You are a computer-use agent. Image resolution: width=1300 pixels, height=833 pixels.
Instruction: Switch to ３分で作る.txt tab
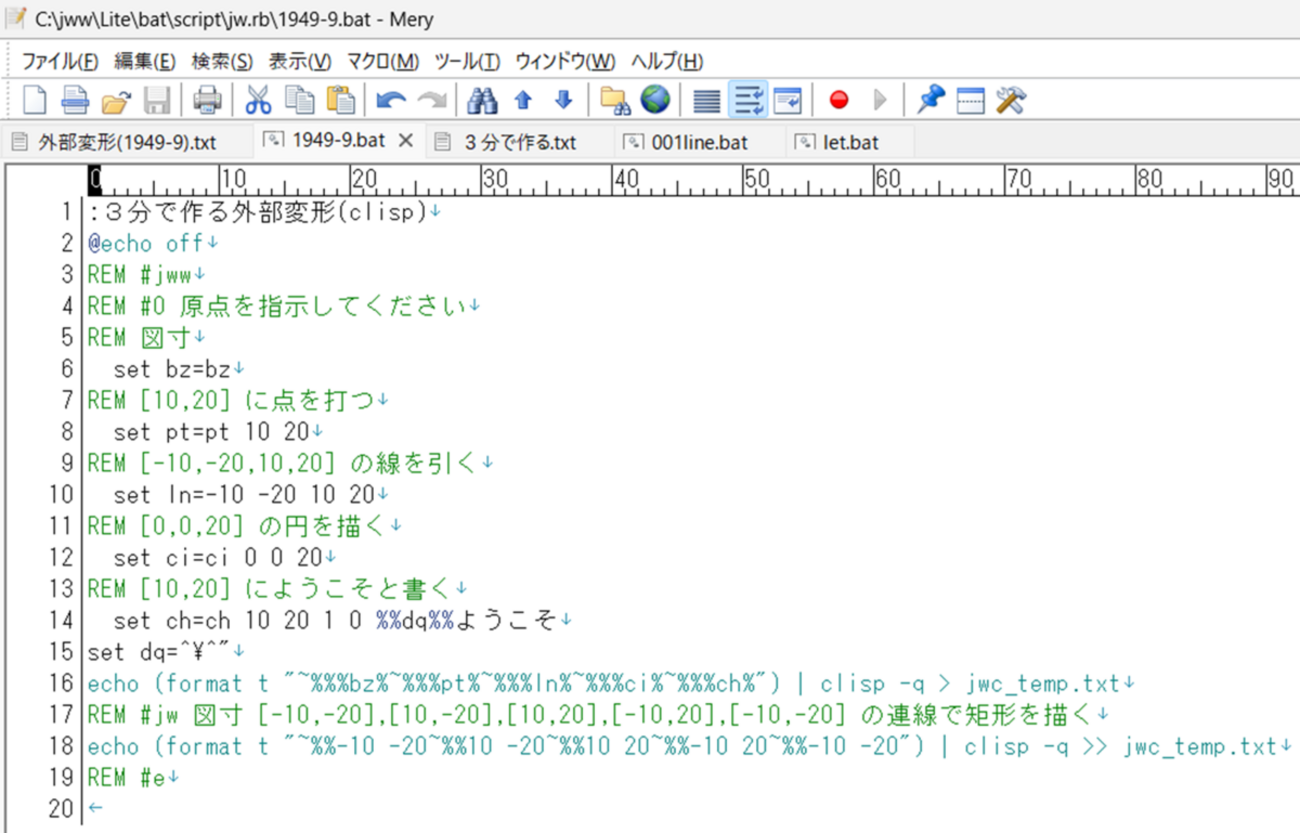(x=520, y=143)
